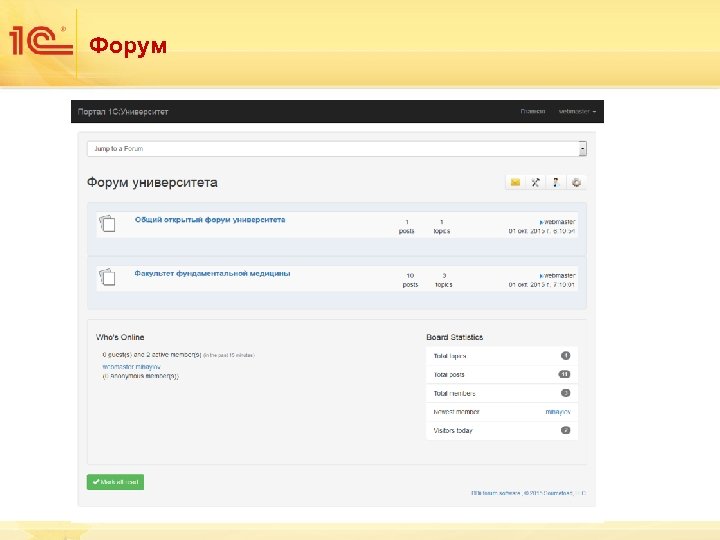Click the Visitors today label

click(453, 431)
